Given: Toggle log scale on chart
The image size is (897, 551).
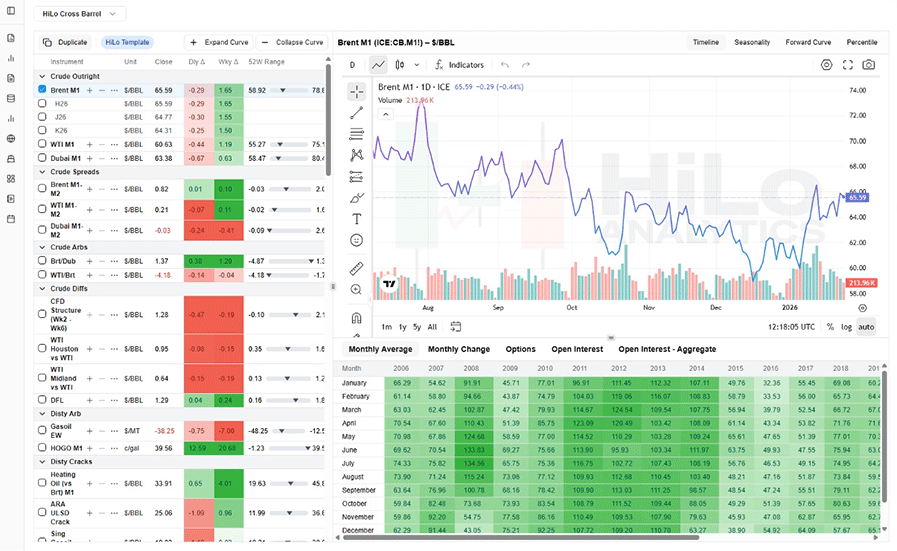Looking at the screenshot, I should (x=846, y=327).
